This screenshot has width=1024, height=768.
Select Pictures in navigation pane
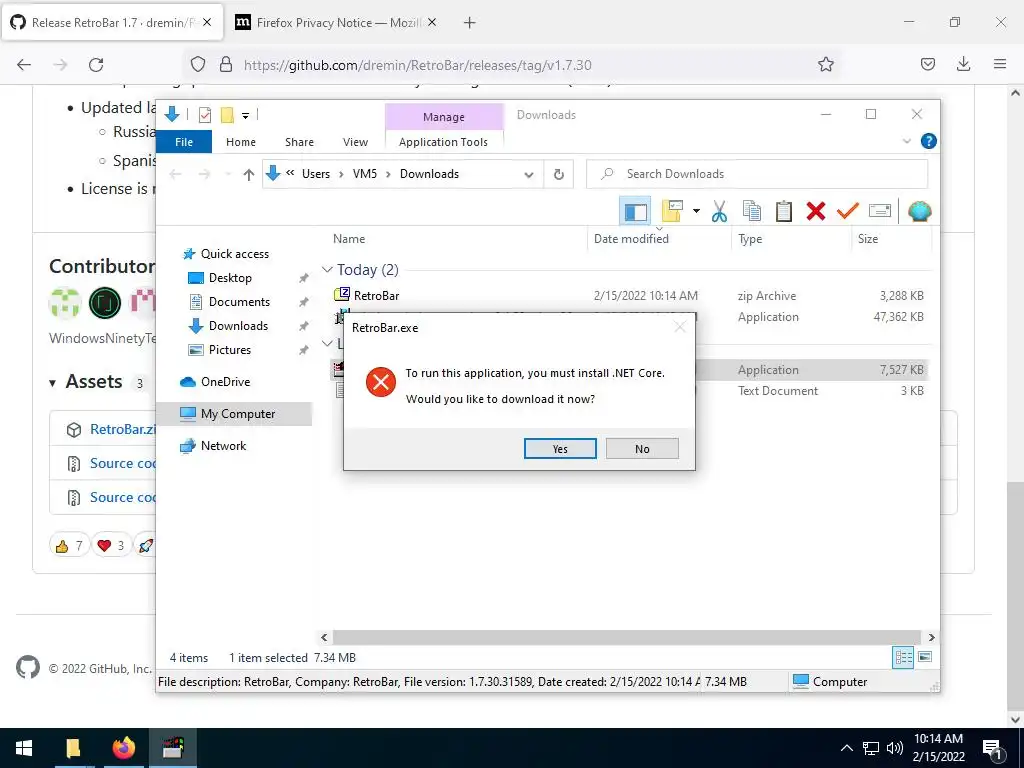click(229, 350)
